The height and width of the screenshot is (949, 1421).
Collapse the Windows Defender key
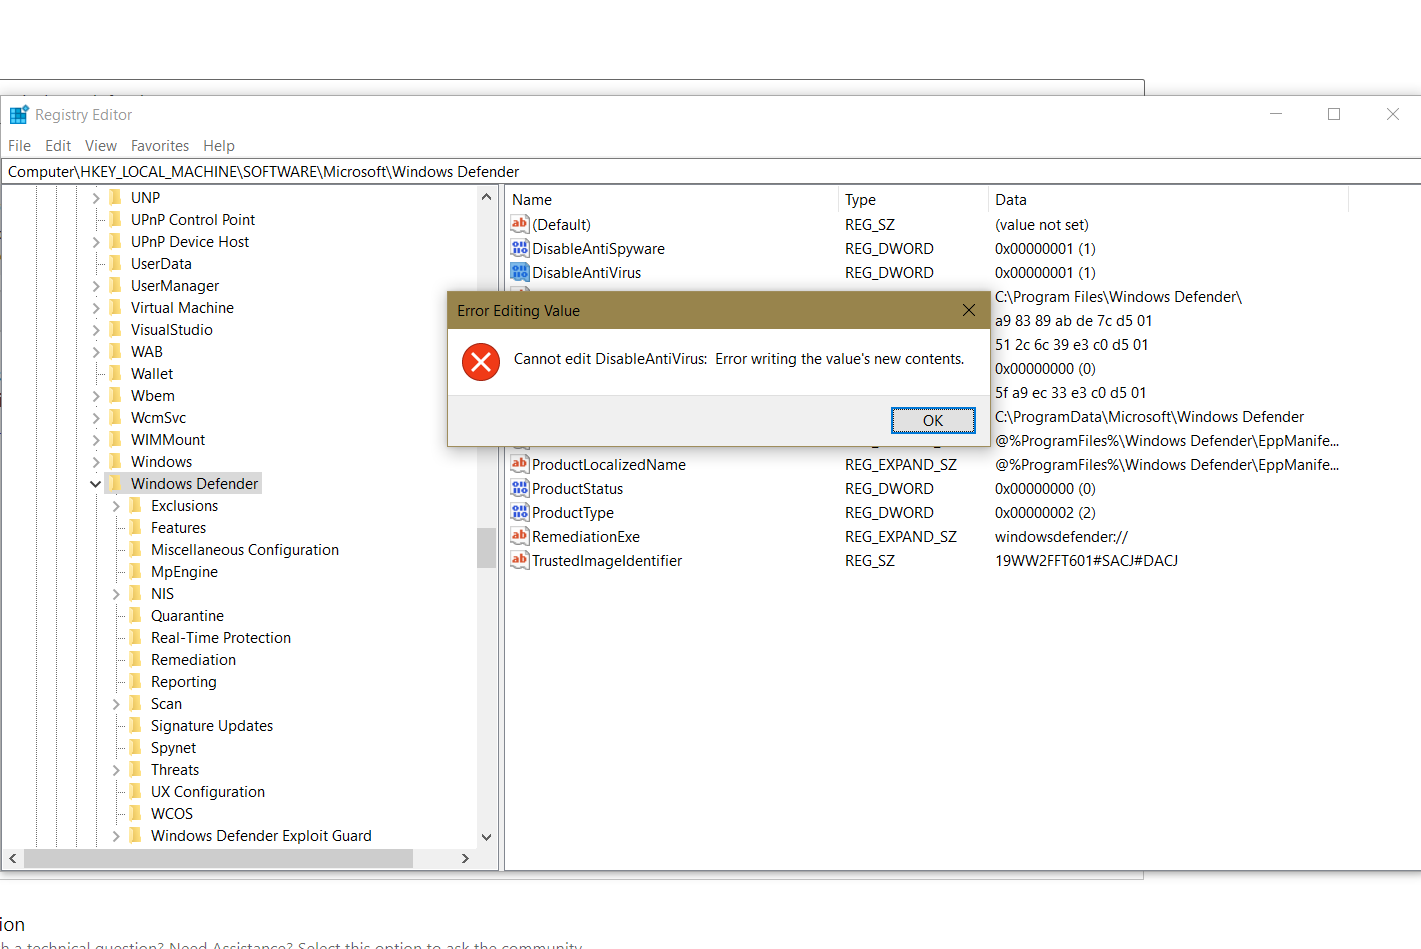[x=96, y=484]
